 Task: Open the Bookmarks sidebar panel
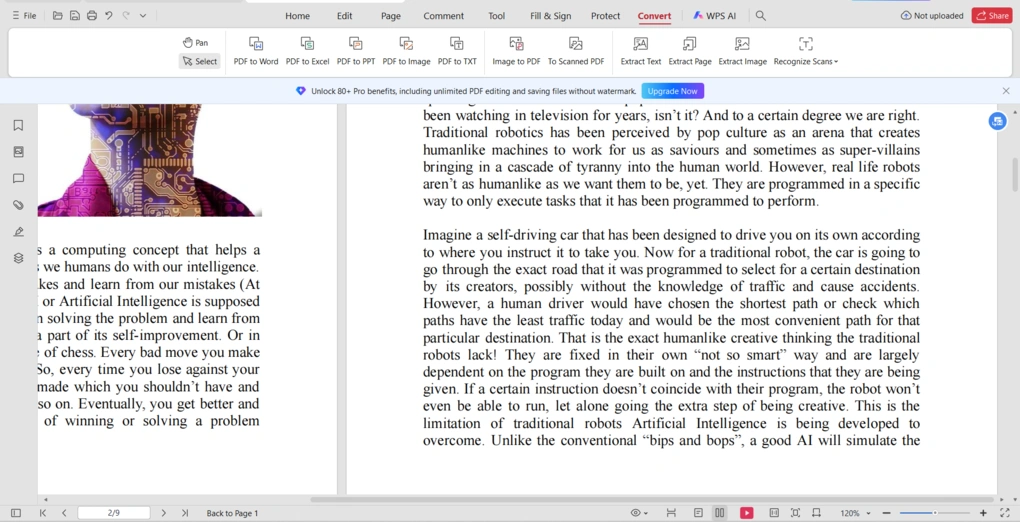click(18, 125)
